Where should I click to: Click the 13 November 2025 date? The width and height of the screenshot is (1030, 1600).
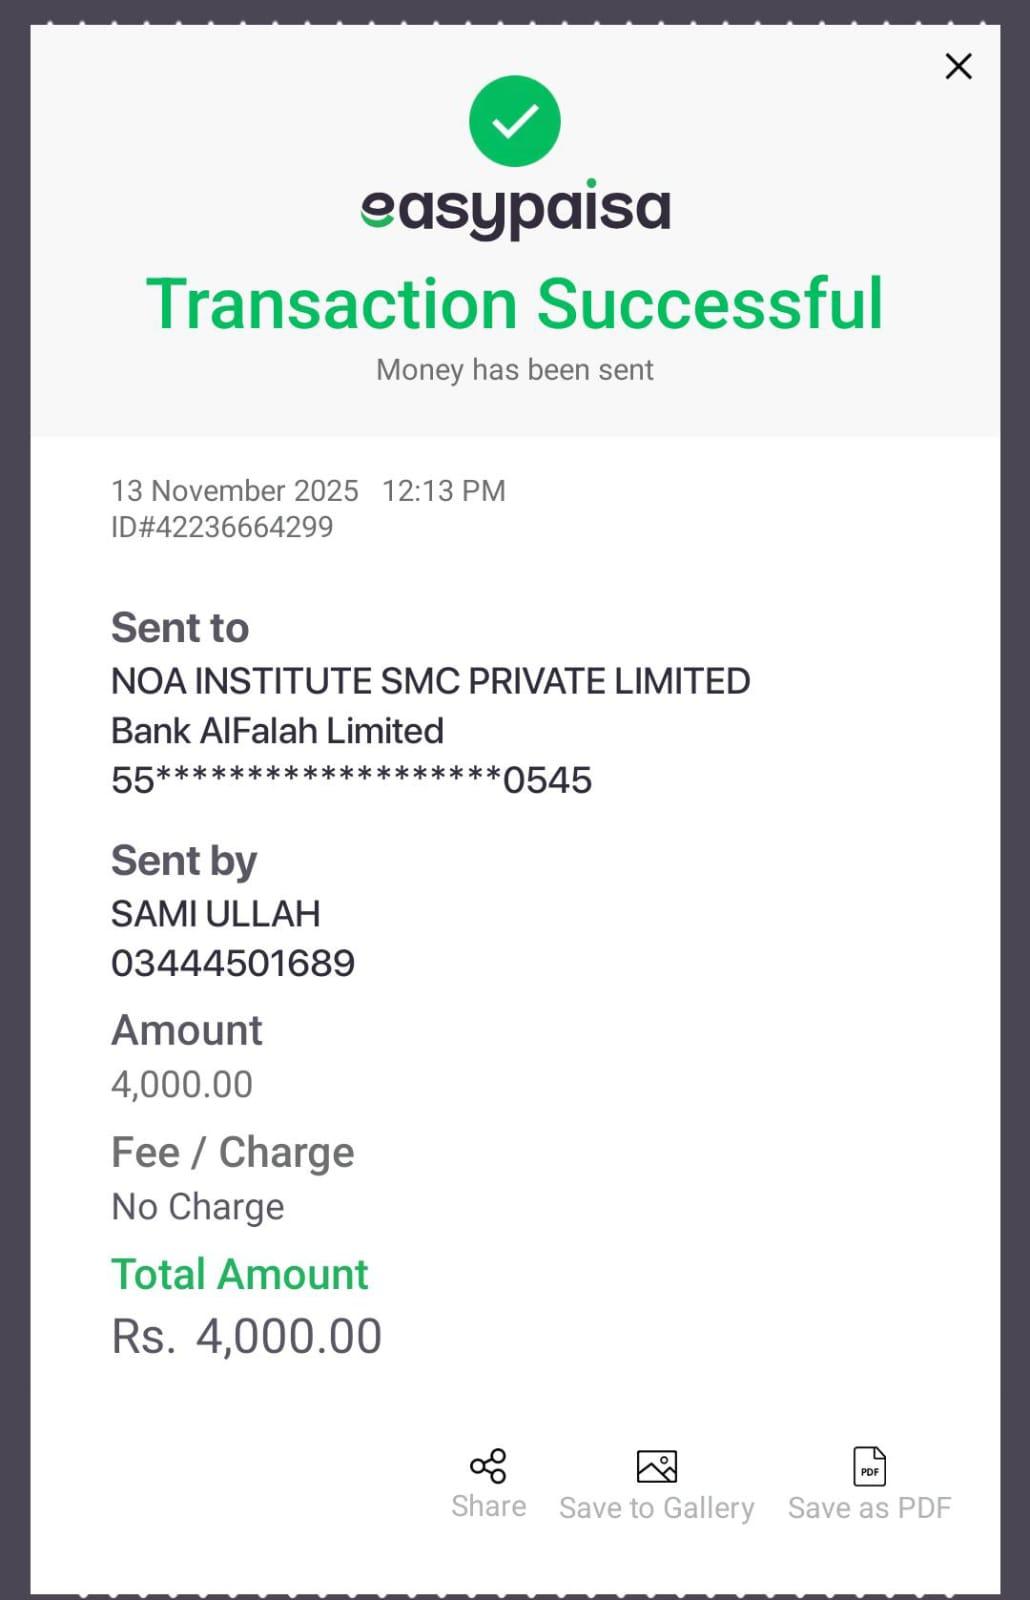[x=234, y=491]
